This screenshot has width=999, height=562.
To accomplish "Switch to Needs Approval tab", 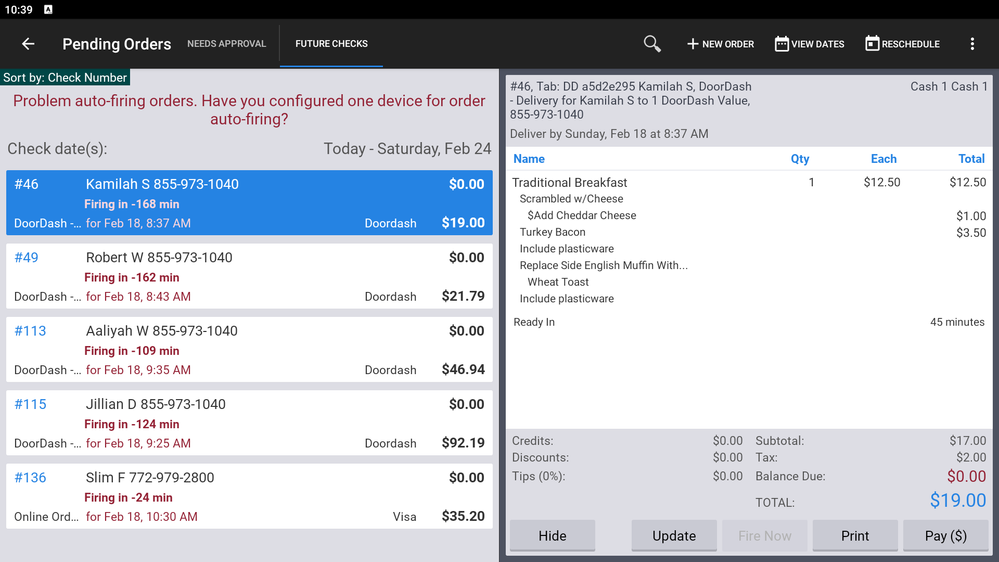I will pyautogui.click(x=227, y=44).
